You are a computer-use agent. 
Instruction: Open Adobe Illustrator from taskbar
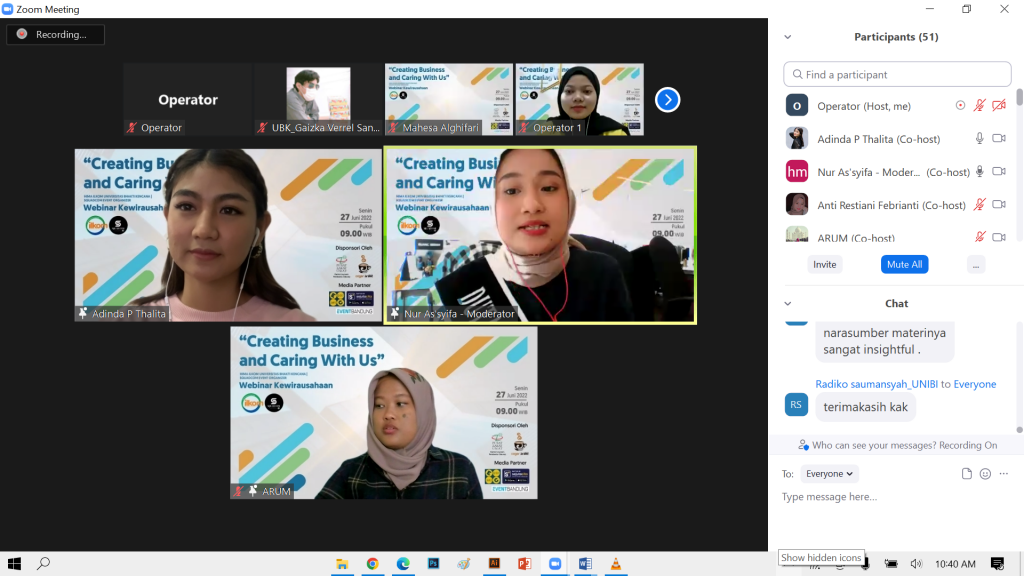point(494,564)
